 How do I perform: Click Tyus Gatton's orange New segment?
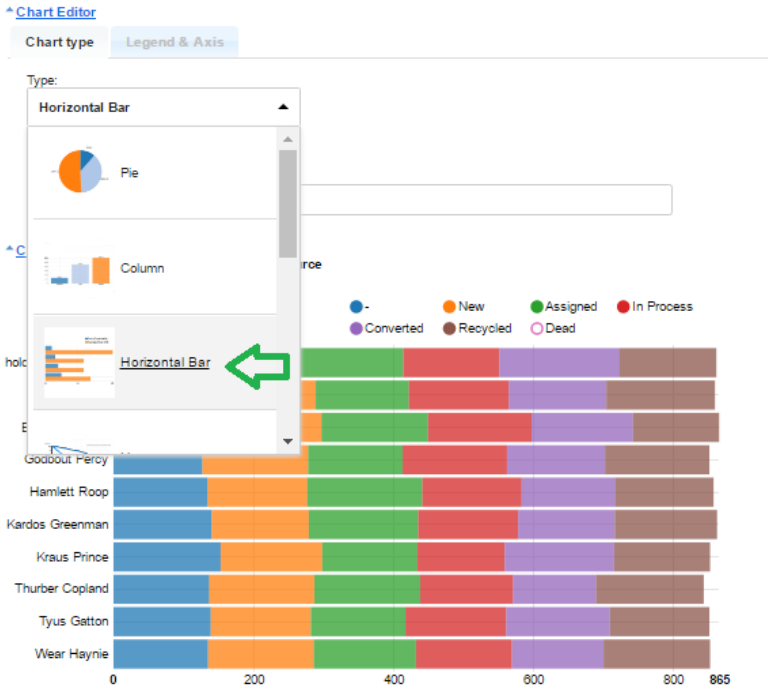(x=261, y=622)
